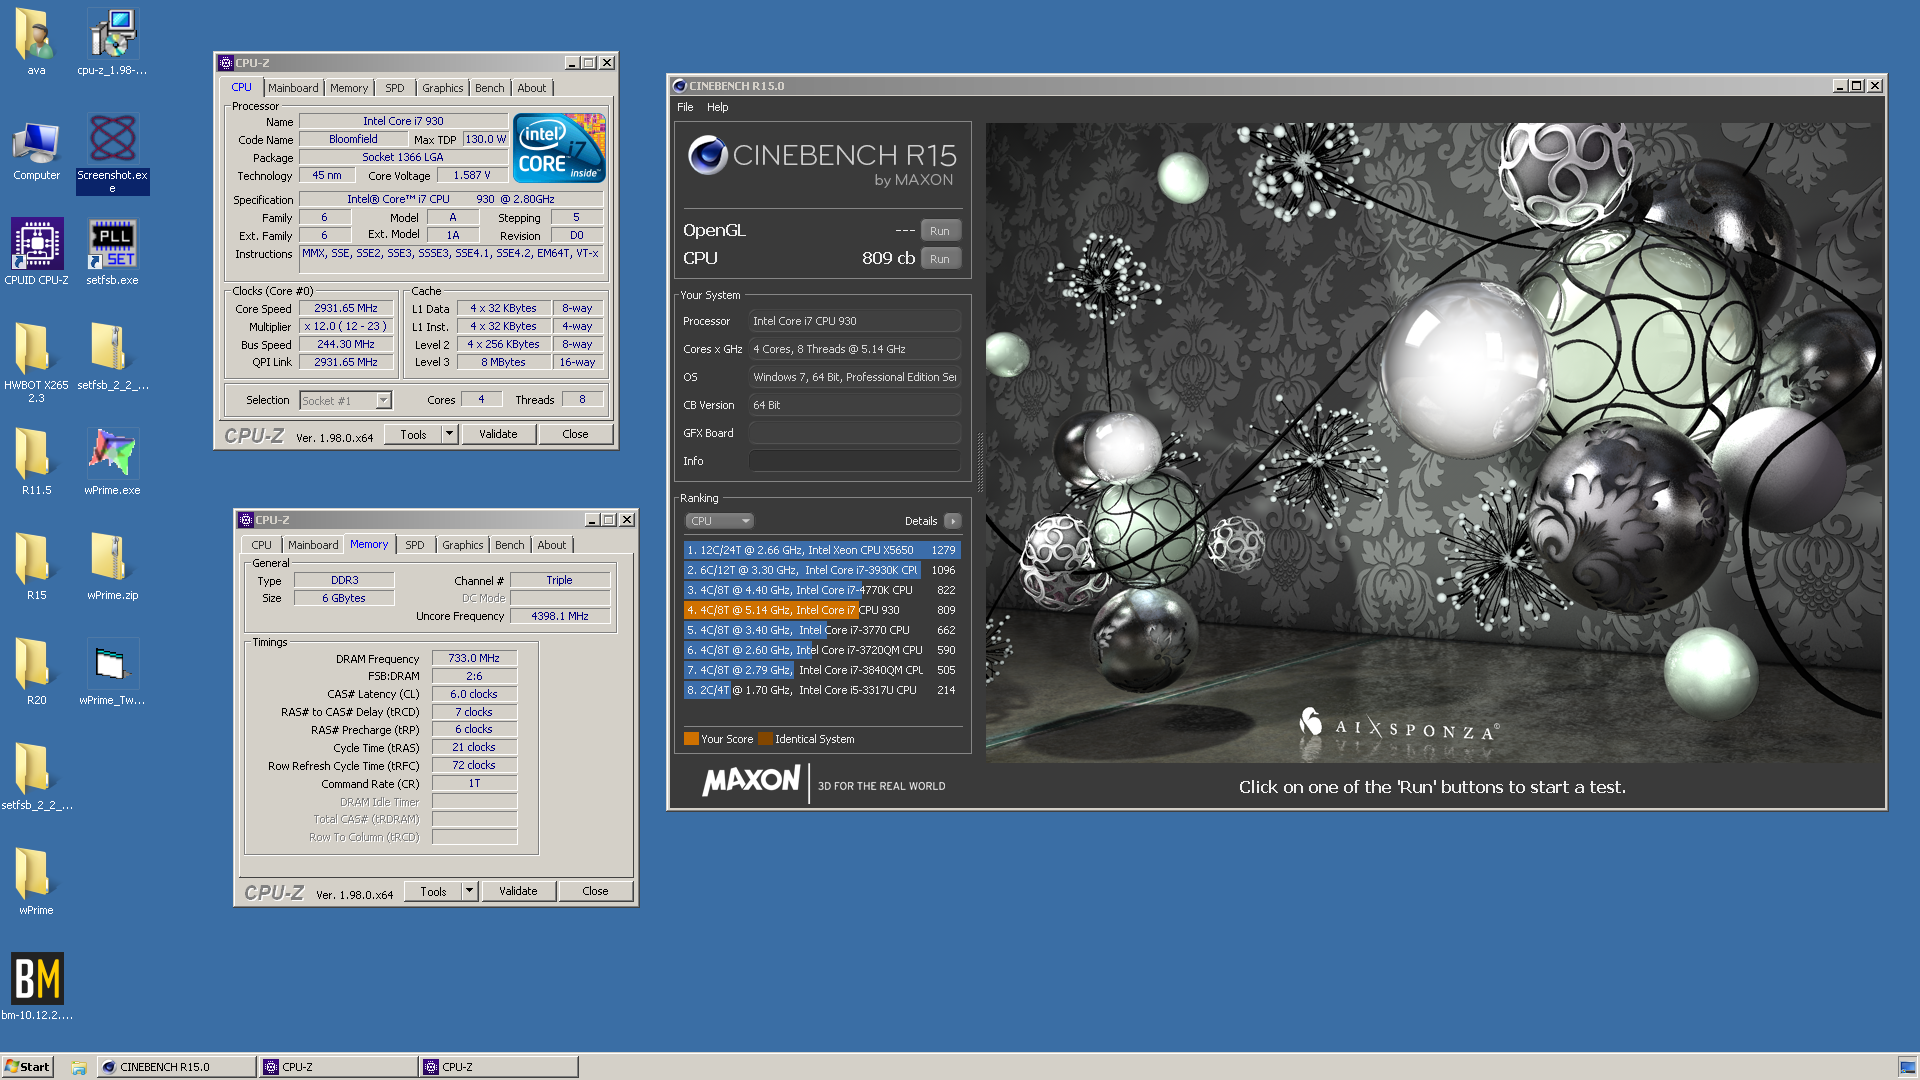This screenshot has height=1080, width=1920.
Task: Select ranking row 4 Core i7 930 at 5.14 GHz
Action: [x=822, y=610]
